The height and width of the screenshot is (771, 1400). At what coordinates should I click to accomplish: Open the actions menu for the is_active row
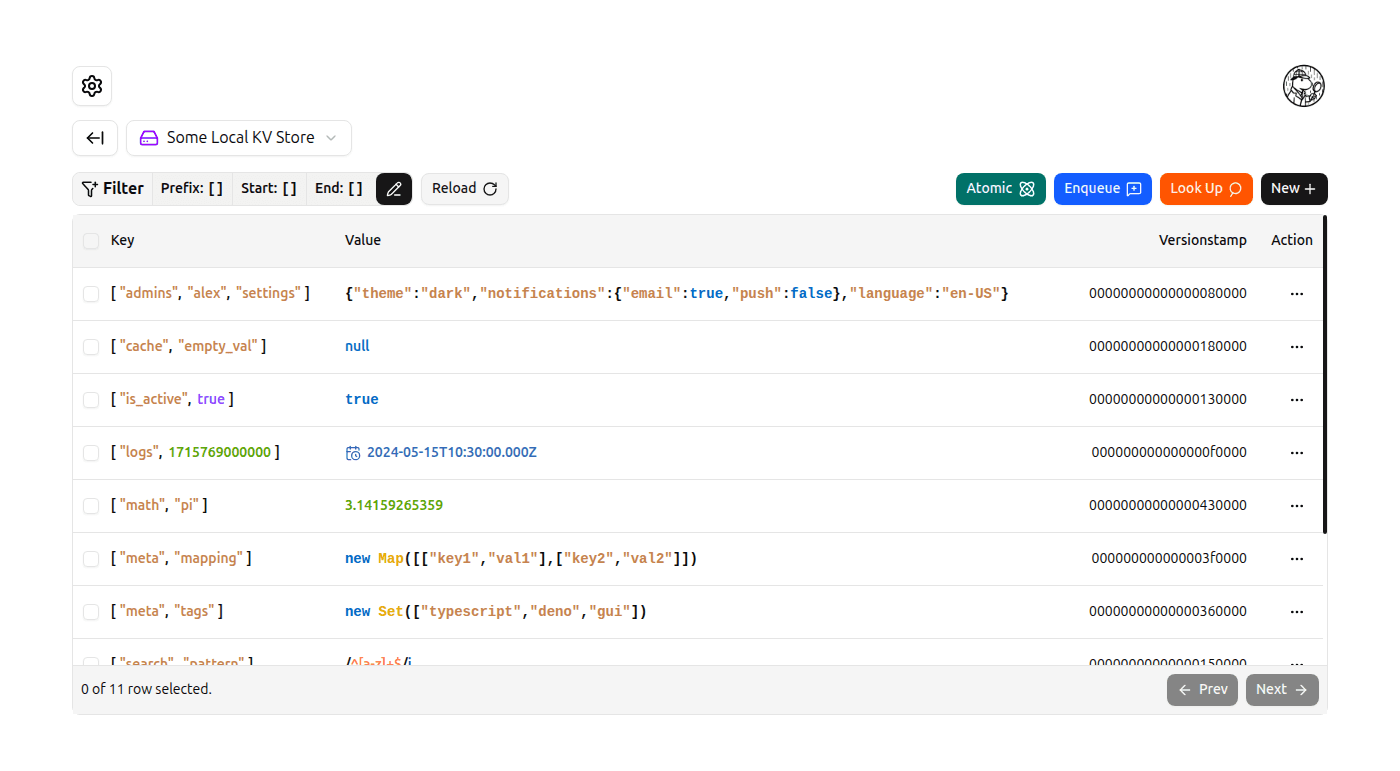click(1297, 399)
